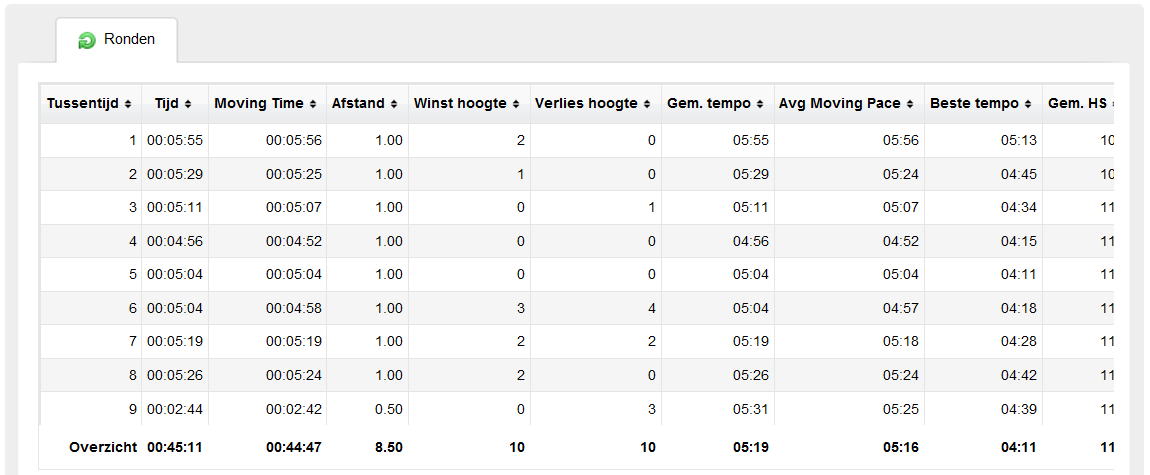Click lap 9 distance 0.50

pos(389,409)
